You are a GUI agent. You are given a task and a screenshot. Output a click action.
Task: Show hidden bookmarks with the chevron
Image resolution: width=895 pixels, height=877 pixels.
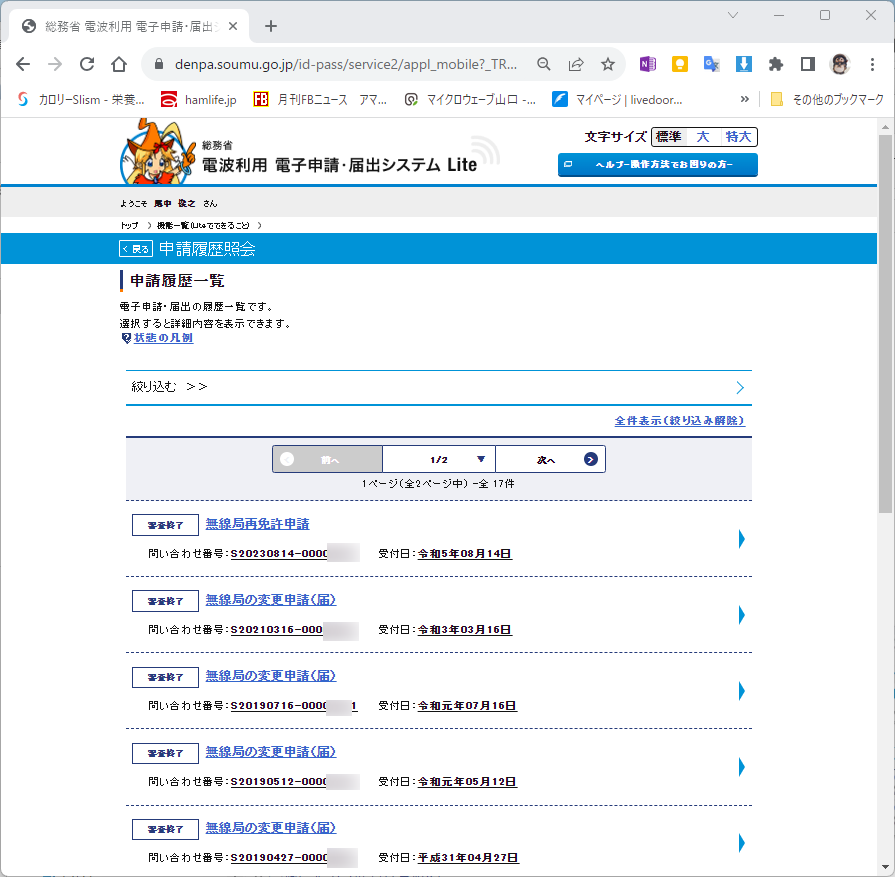(x=744, y=99)
